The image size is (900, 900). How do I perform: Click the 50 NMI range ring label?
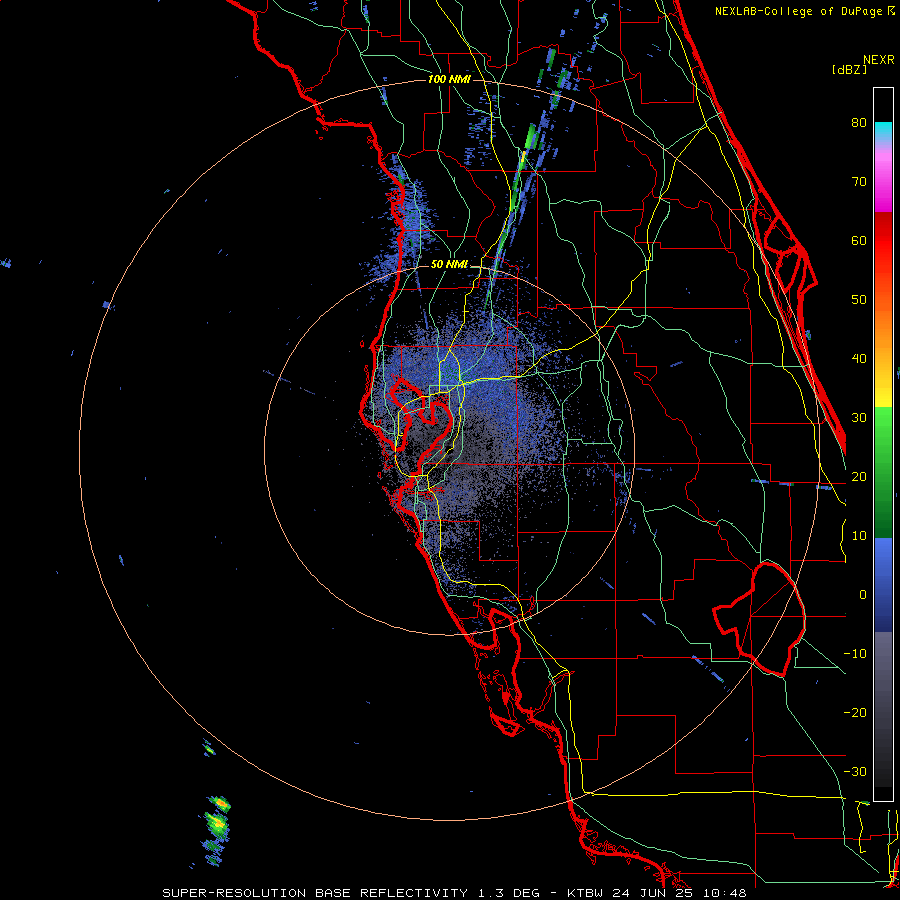tap(449, 265)
